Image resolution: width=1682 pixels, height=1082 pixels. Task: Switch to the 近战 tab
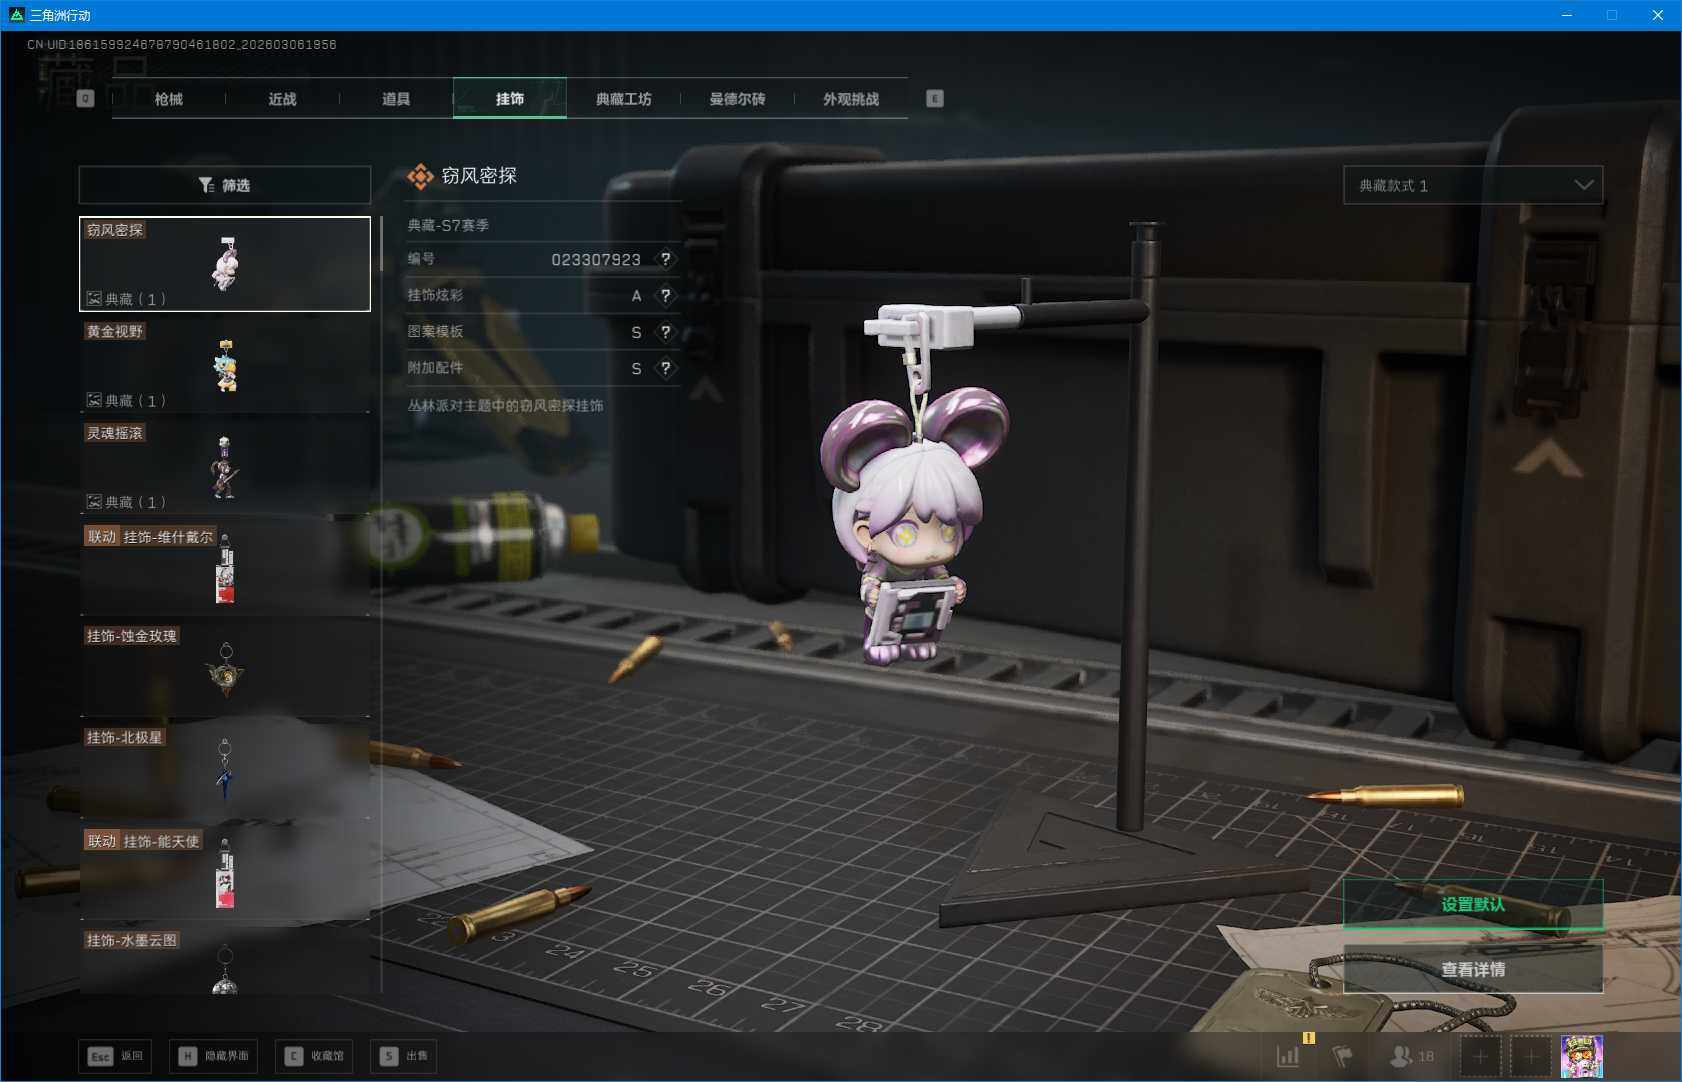(x=283, y=99)
